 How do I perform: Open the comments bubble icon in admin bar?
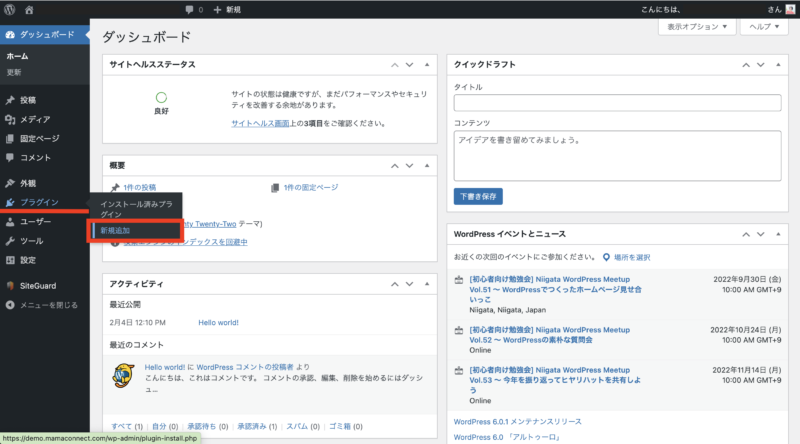point(189,10)
